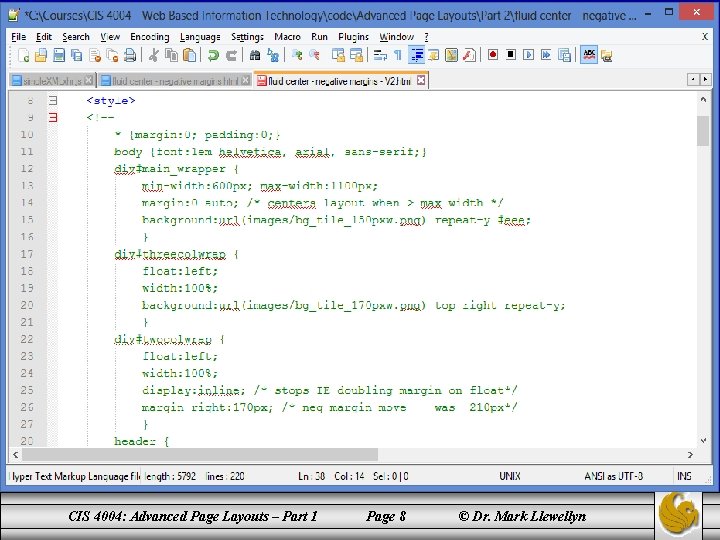Click the tab bar right arrow
Screen dimensions: 720x540
click(x=705, y=80)
